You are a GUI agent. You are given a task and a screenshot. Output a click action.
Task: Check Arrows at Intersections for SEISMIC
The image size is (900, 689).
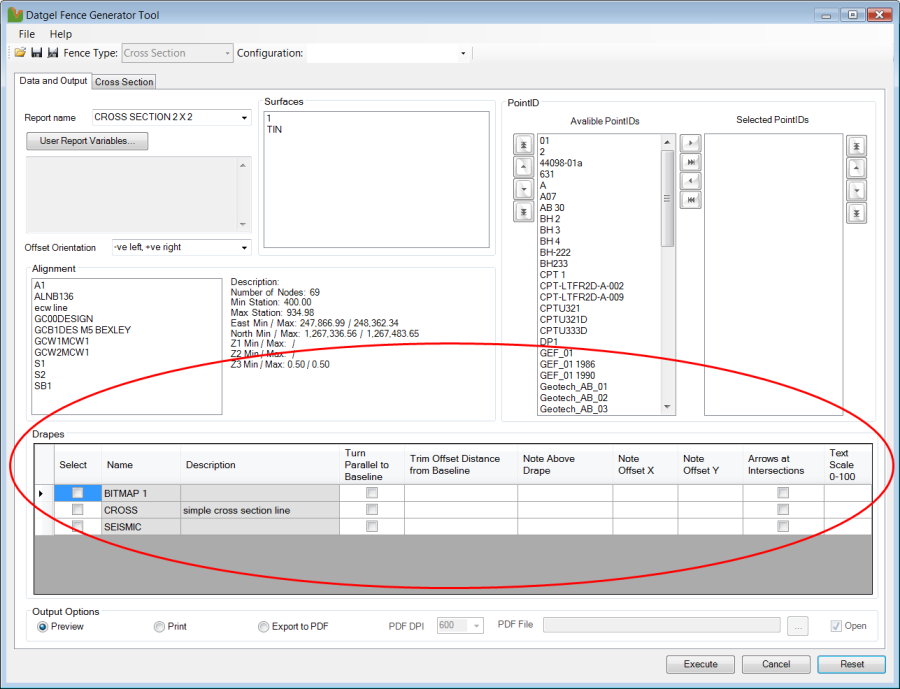click(x=783, y=527)
